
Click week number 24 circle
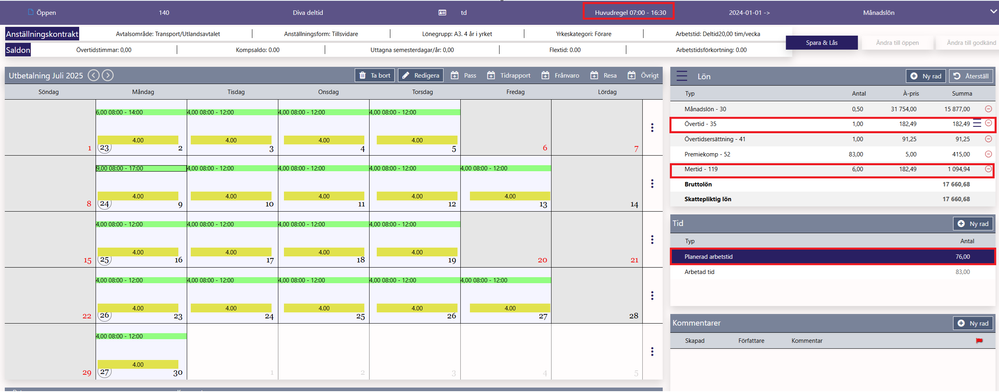click(x=104, y=204)
